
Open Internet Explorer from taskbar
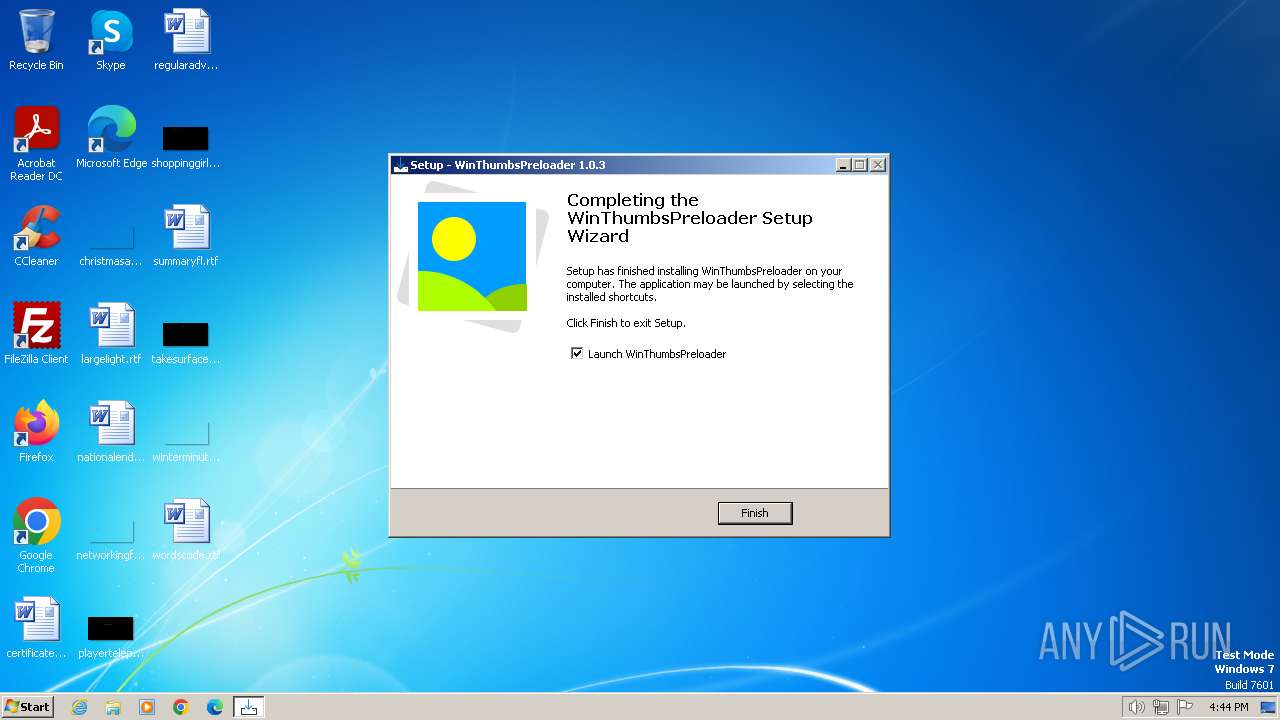point(79,707)
